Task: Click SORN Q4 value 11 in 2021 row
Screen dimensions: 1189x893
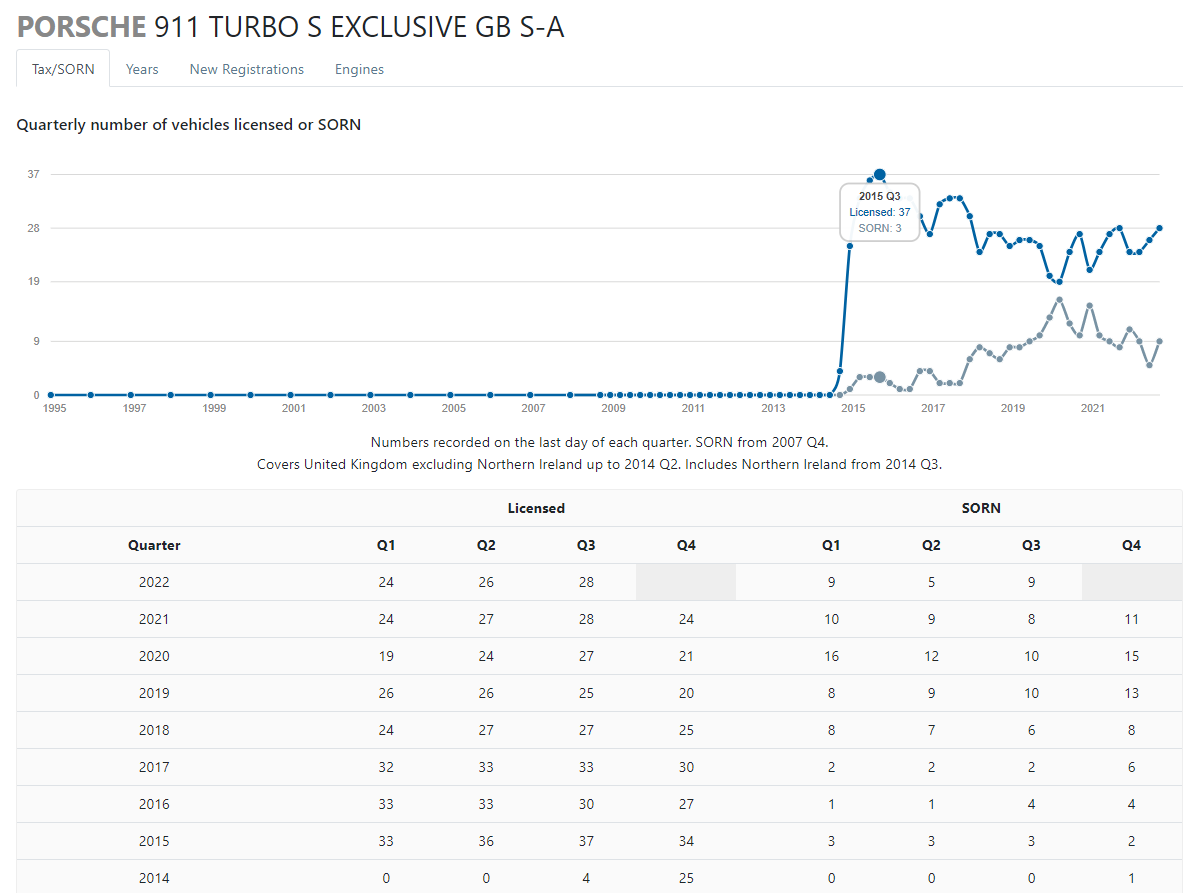Action: coord(1131,619)
